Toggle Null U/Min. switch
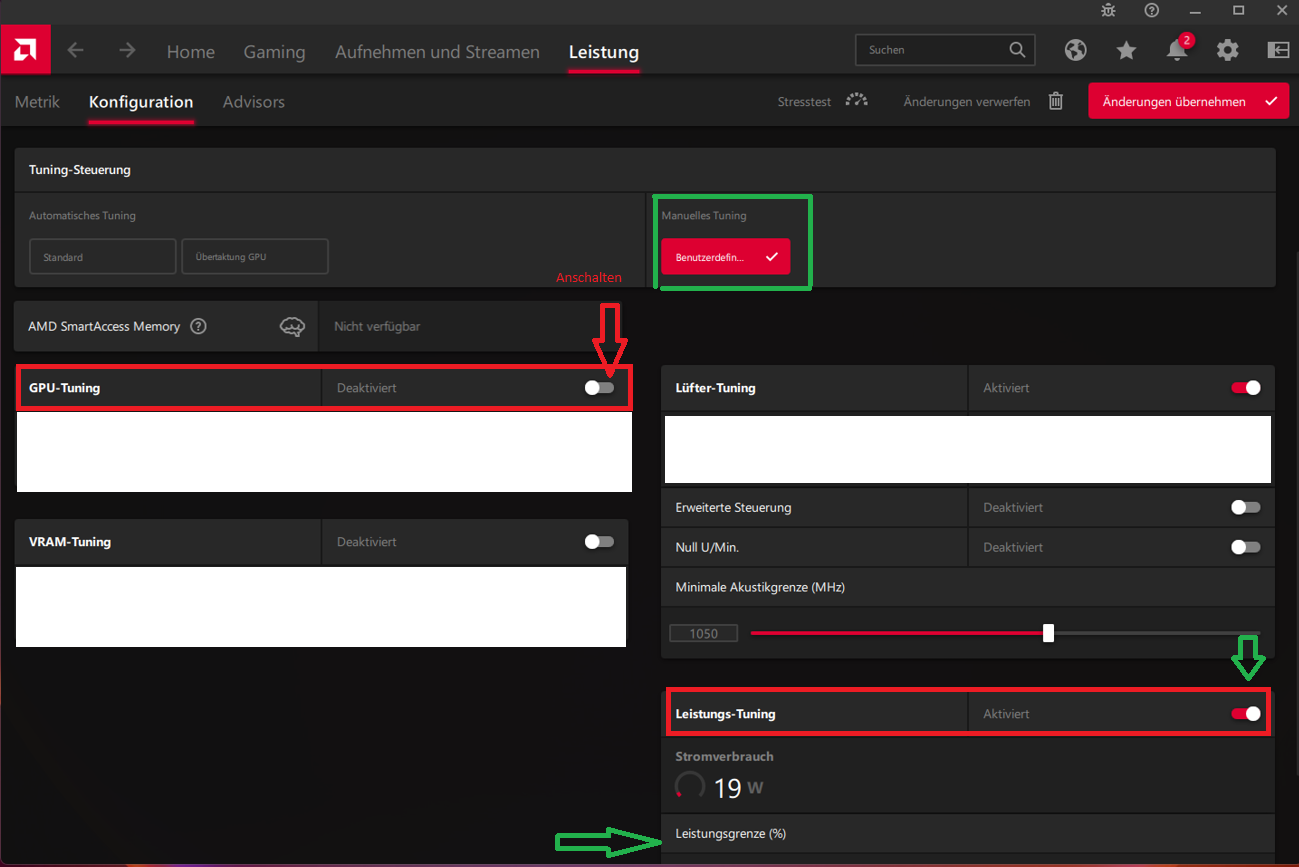1299x867 pixels. click(1246, 547)
